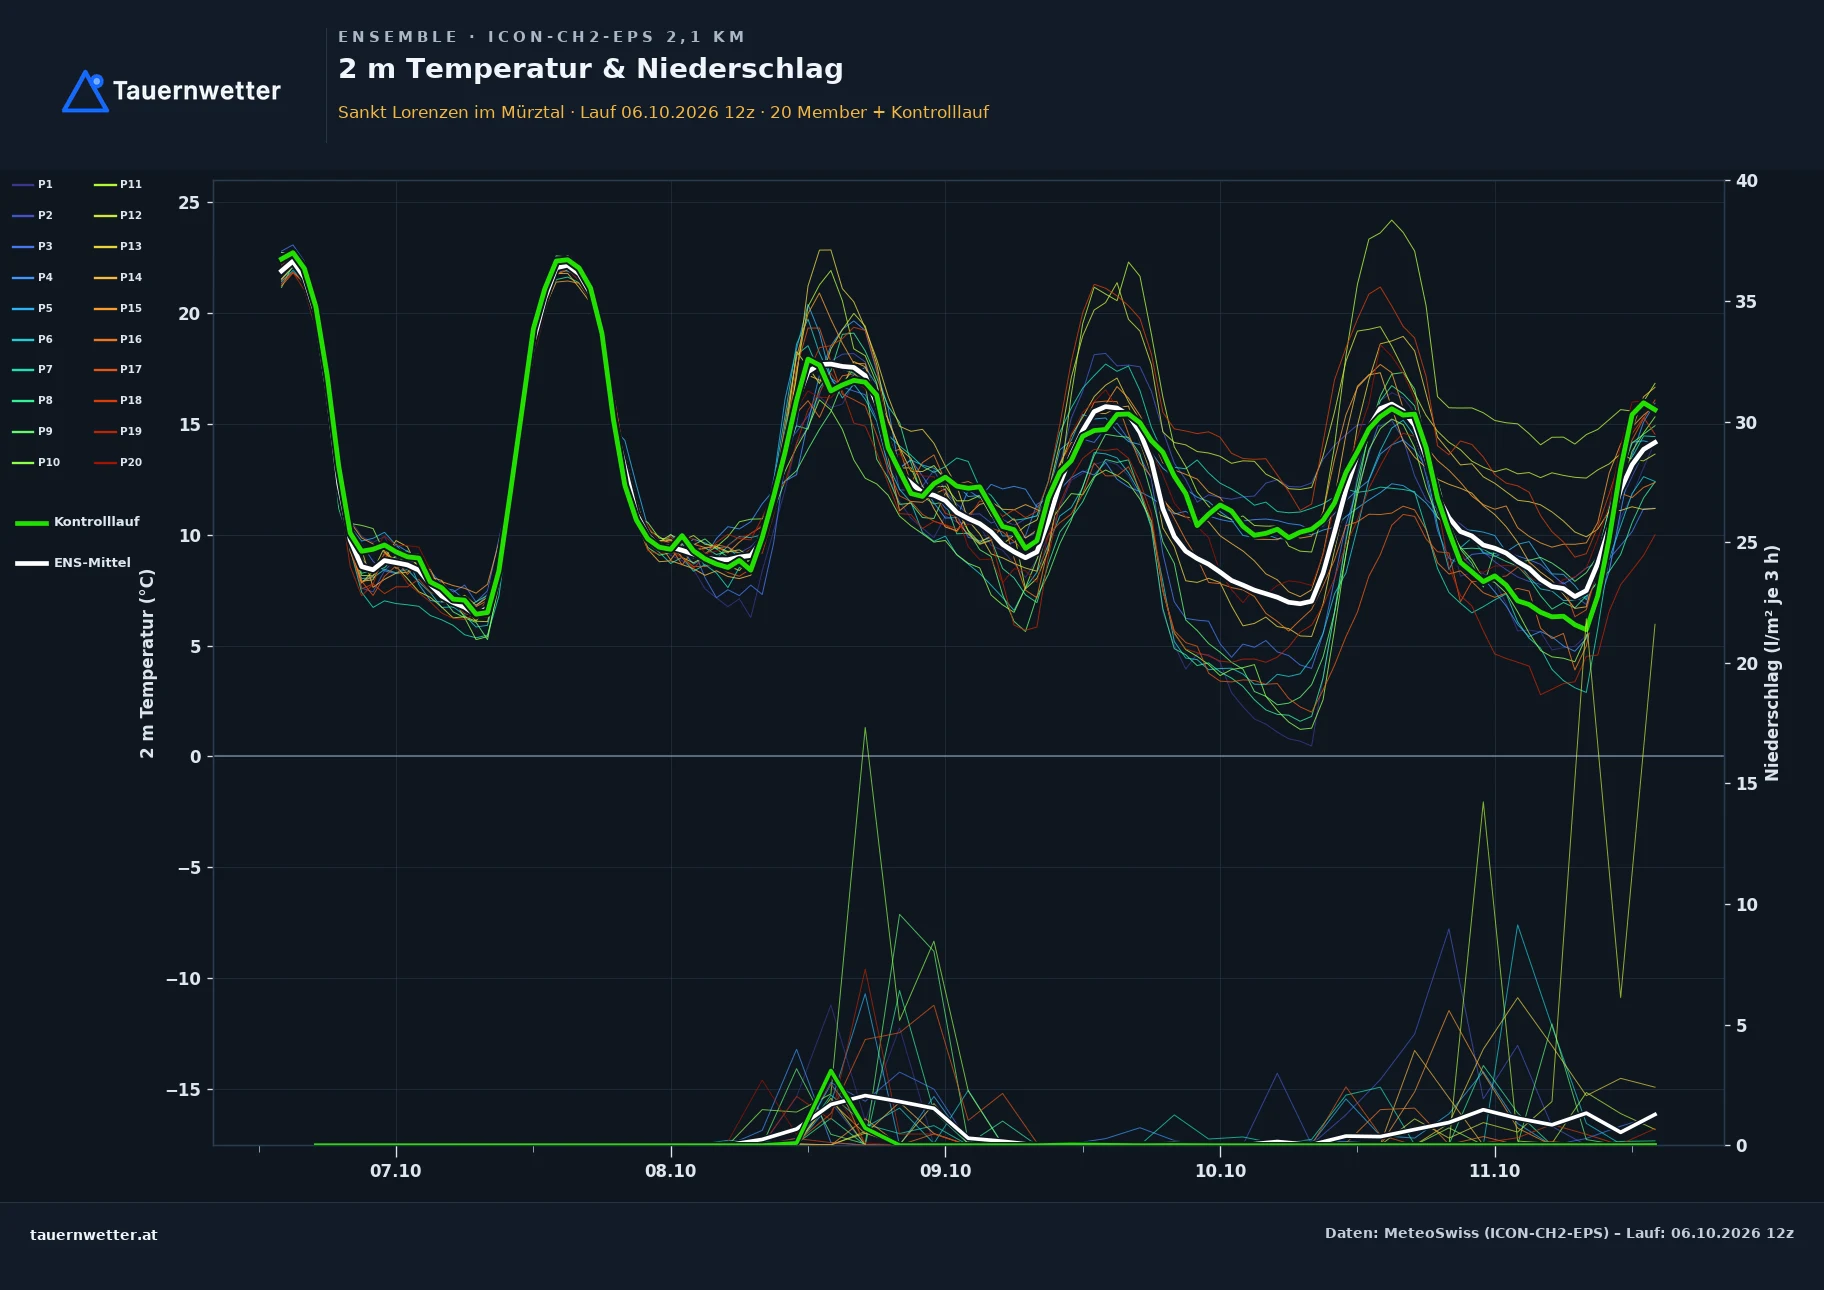Toggle the P1 legend entry
Screen dimensions: 1824x1290
[x=32, y=184]
